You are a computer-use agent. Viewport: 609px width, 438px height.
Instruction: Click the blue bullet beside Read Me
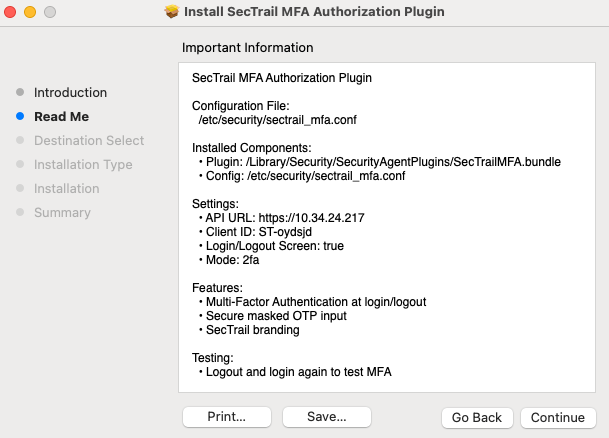click(20, 116)
